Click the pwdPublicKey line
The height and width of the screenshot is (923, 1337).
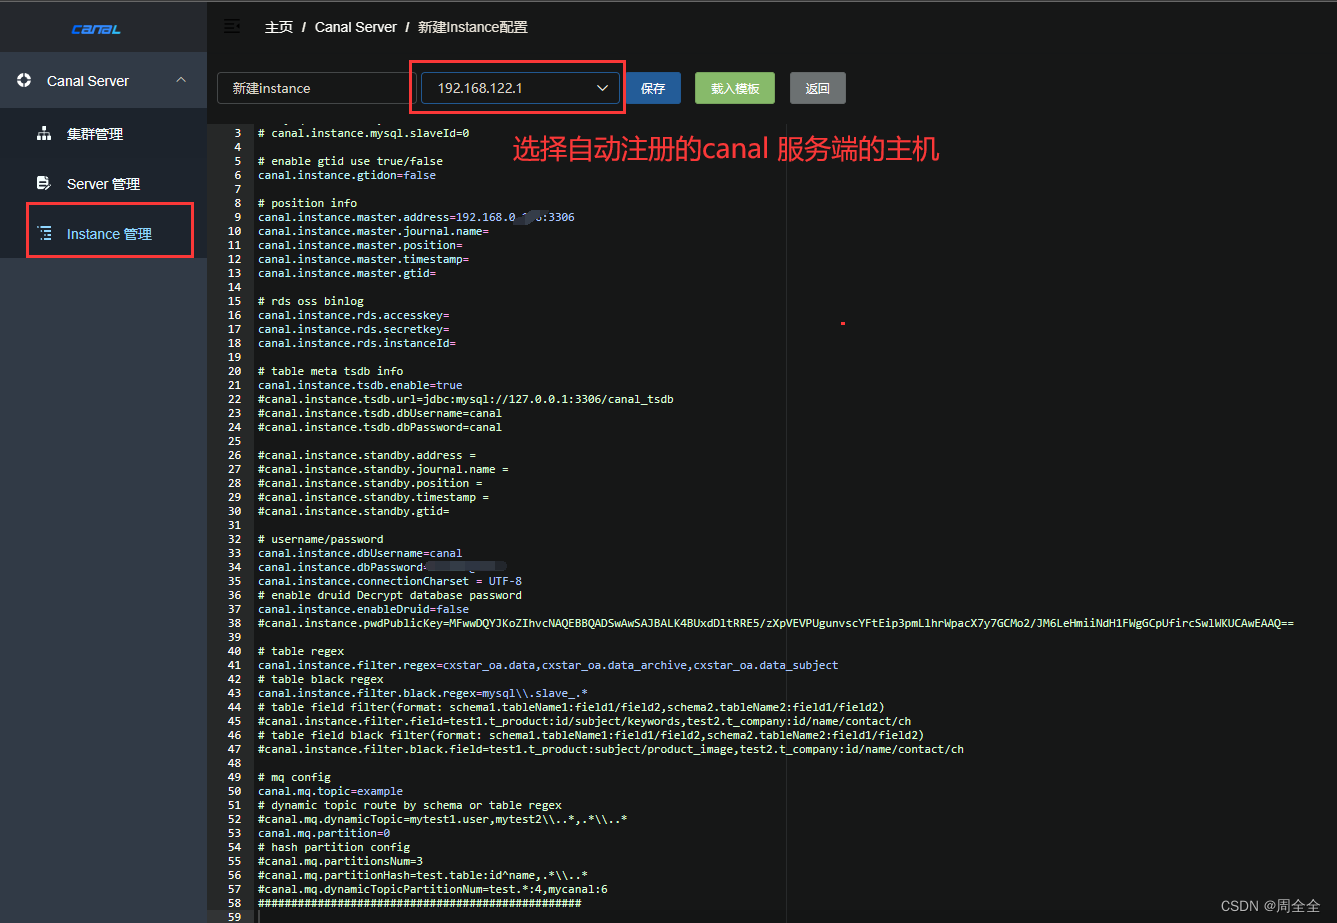point(776,623)
